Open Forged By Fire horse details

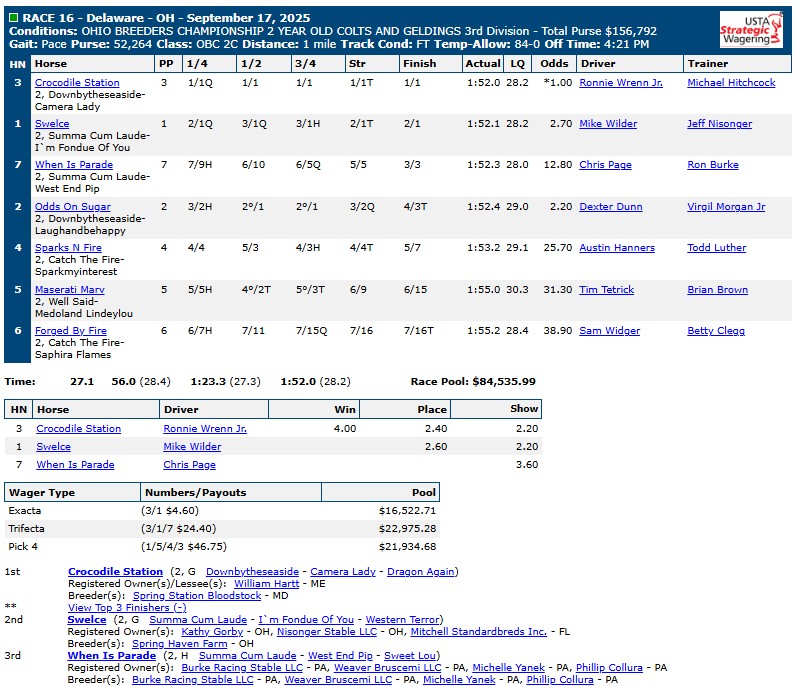[70, 331]
